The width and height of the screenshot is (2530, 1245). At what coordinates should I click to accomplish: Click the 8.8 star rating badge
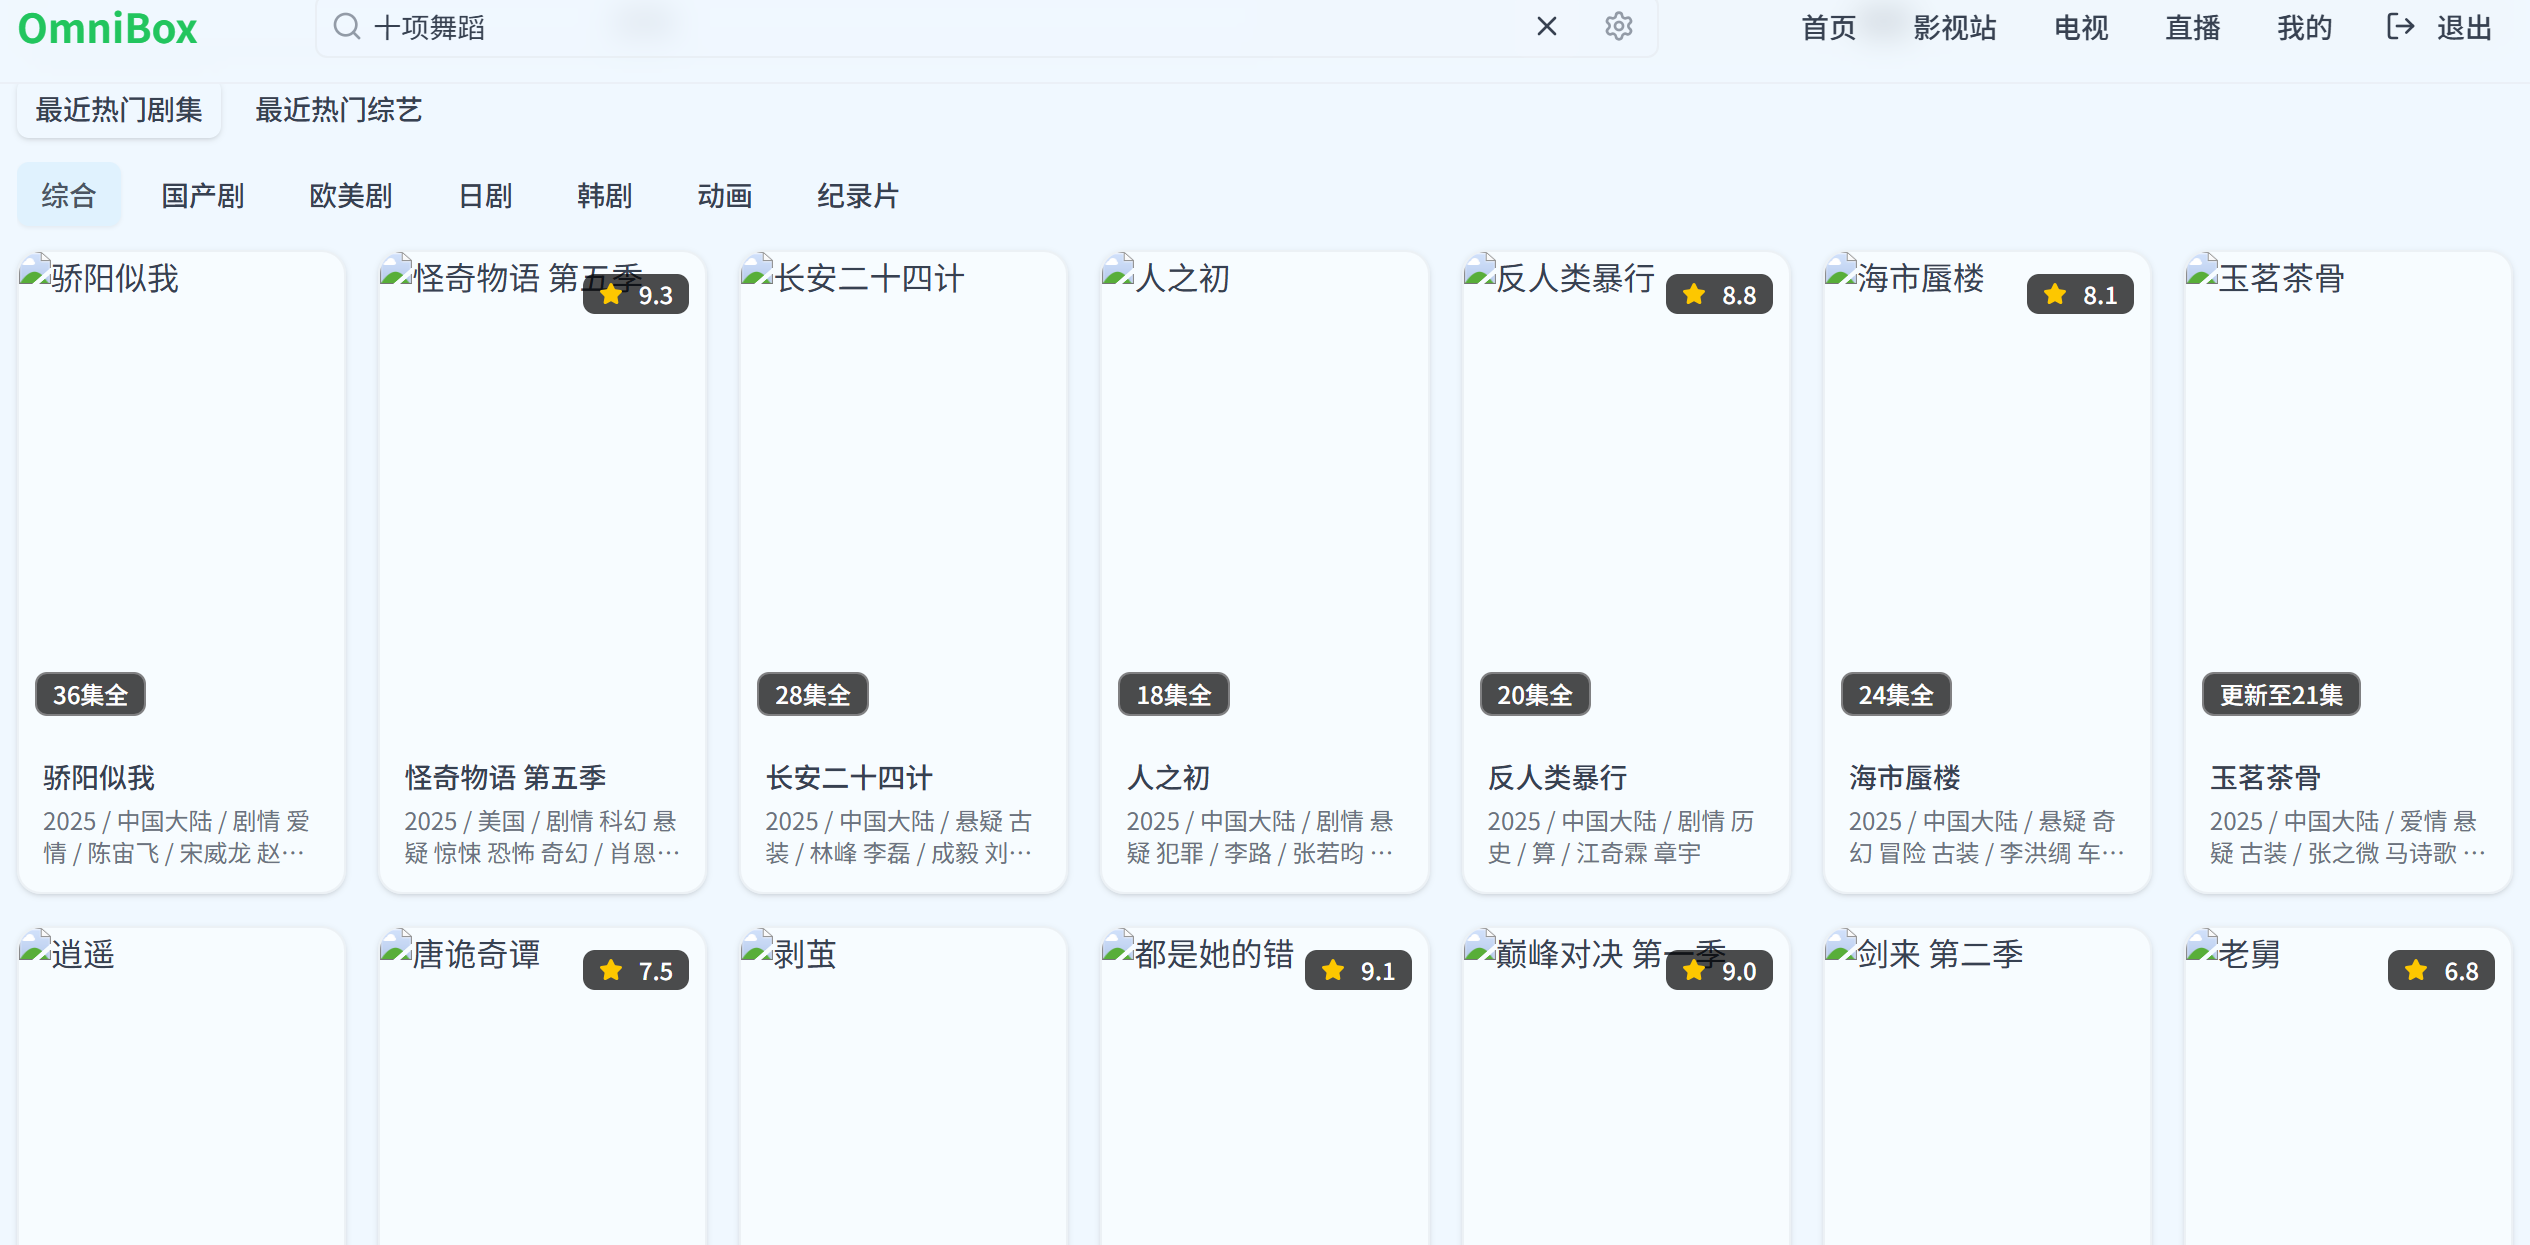tap(1719, 295)
